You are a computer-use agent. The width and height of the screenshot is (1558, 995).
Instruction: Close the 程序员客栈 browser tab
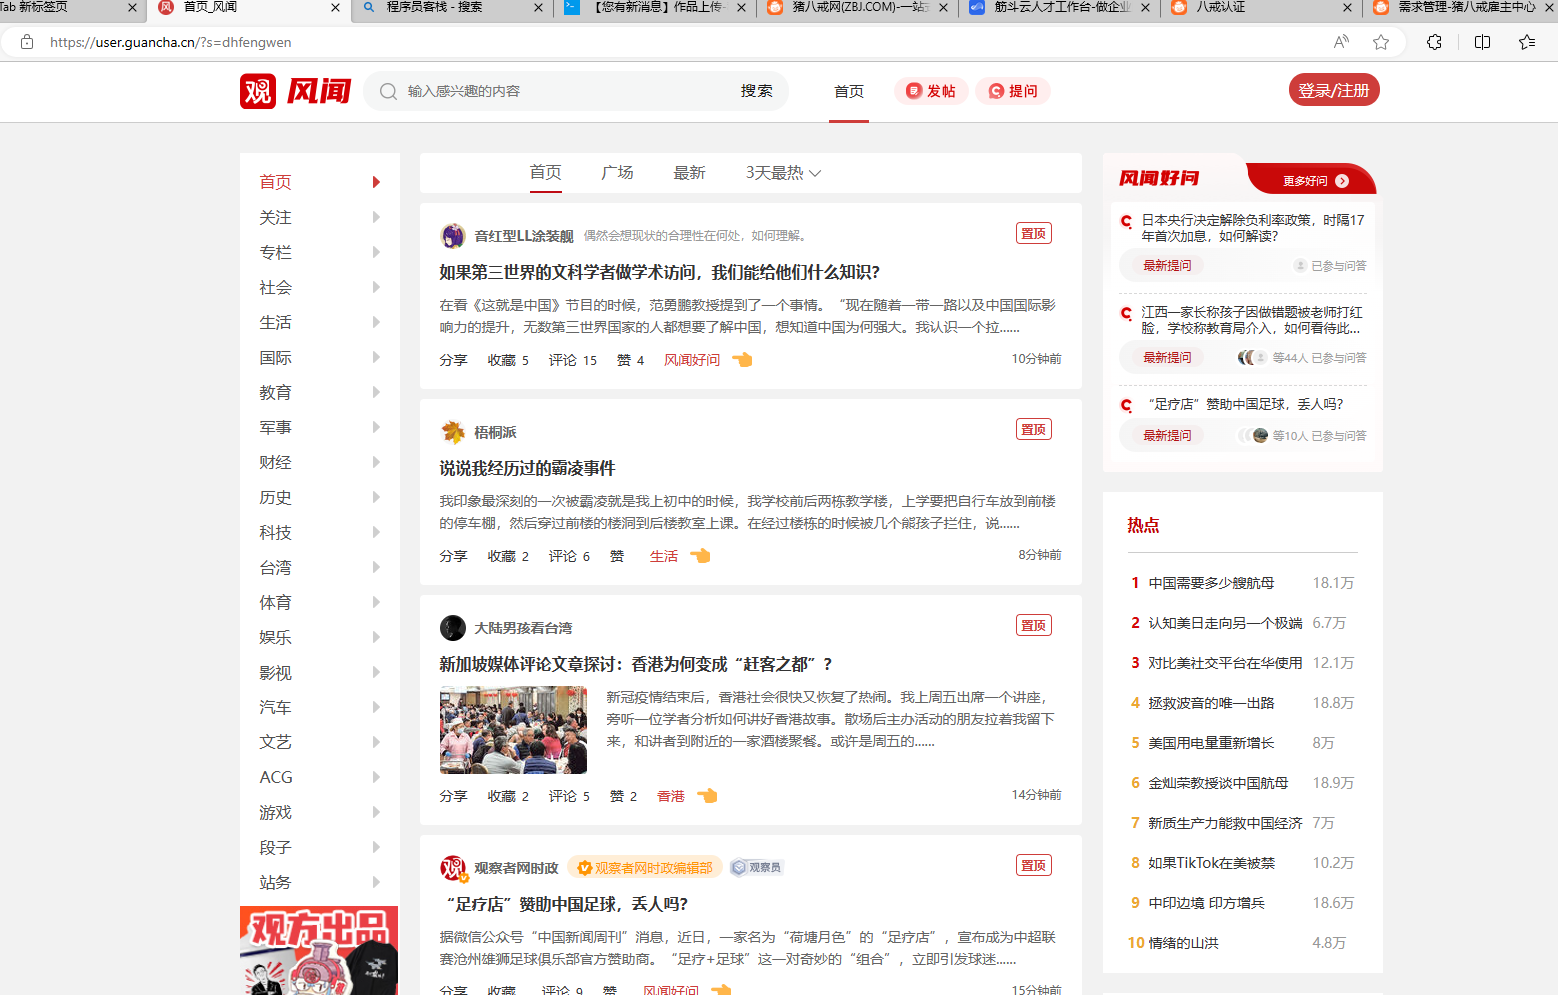click(538, 8)
